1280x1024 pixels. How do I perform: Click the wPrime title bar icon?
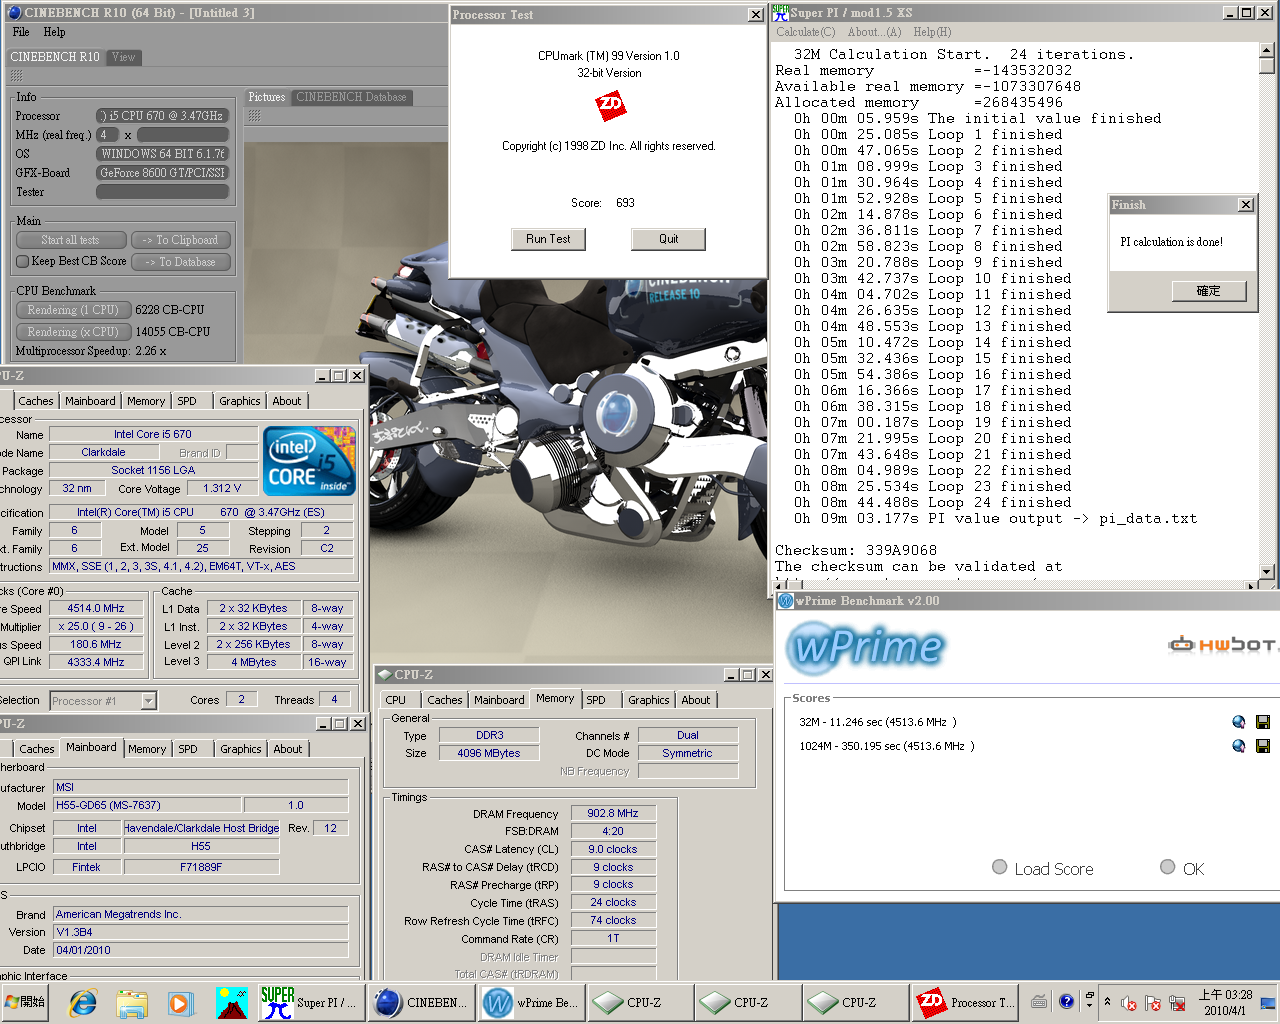click(786, 601)
